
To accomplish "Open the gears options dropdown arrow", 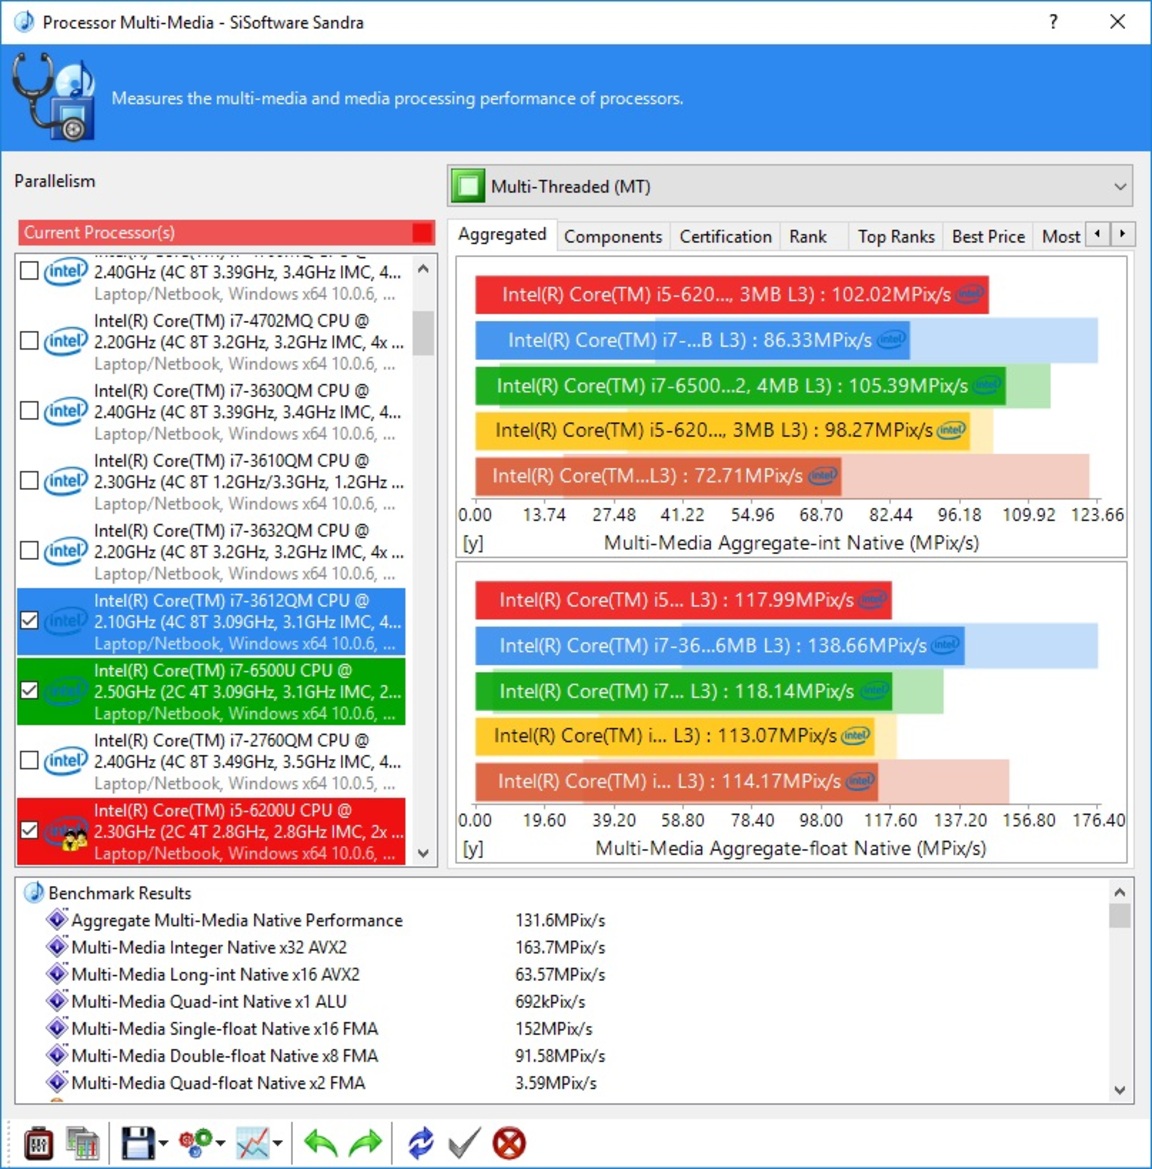I will coord(221,1143).
